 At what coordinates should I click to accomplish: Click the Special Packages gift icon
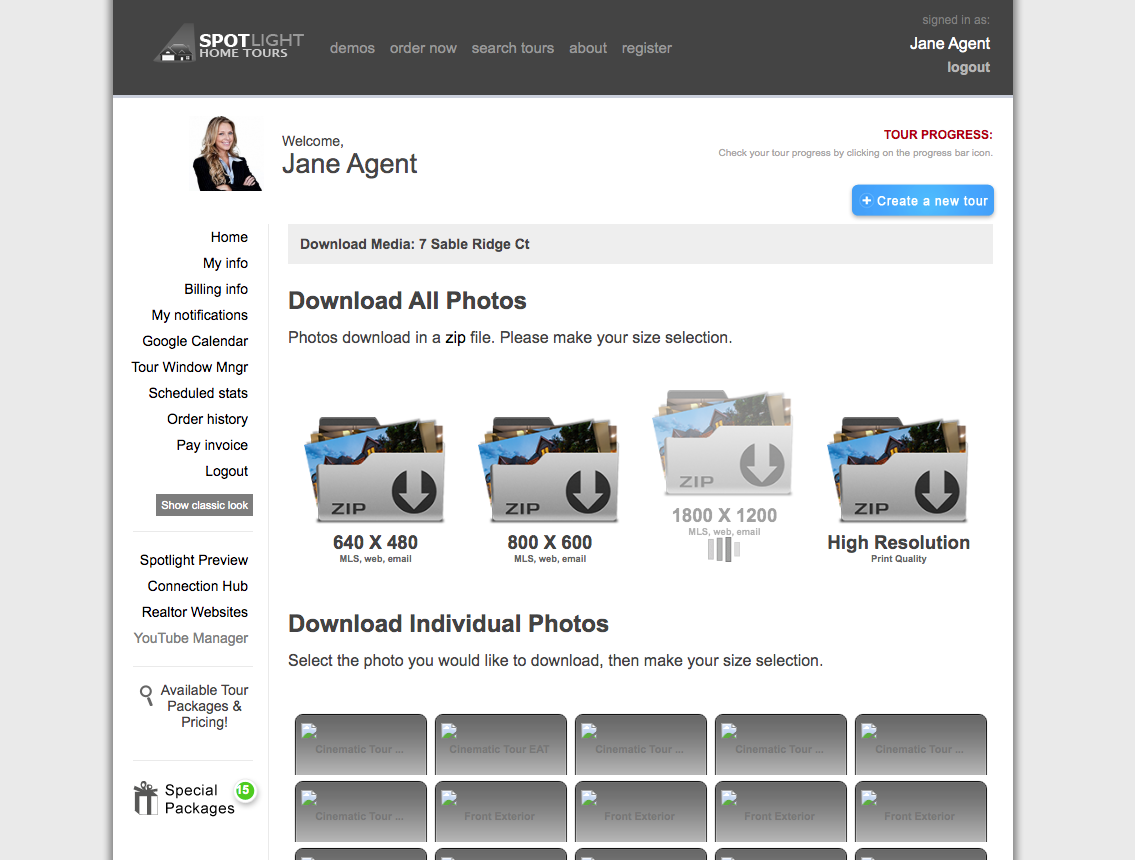145,798
